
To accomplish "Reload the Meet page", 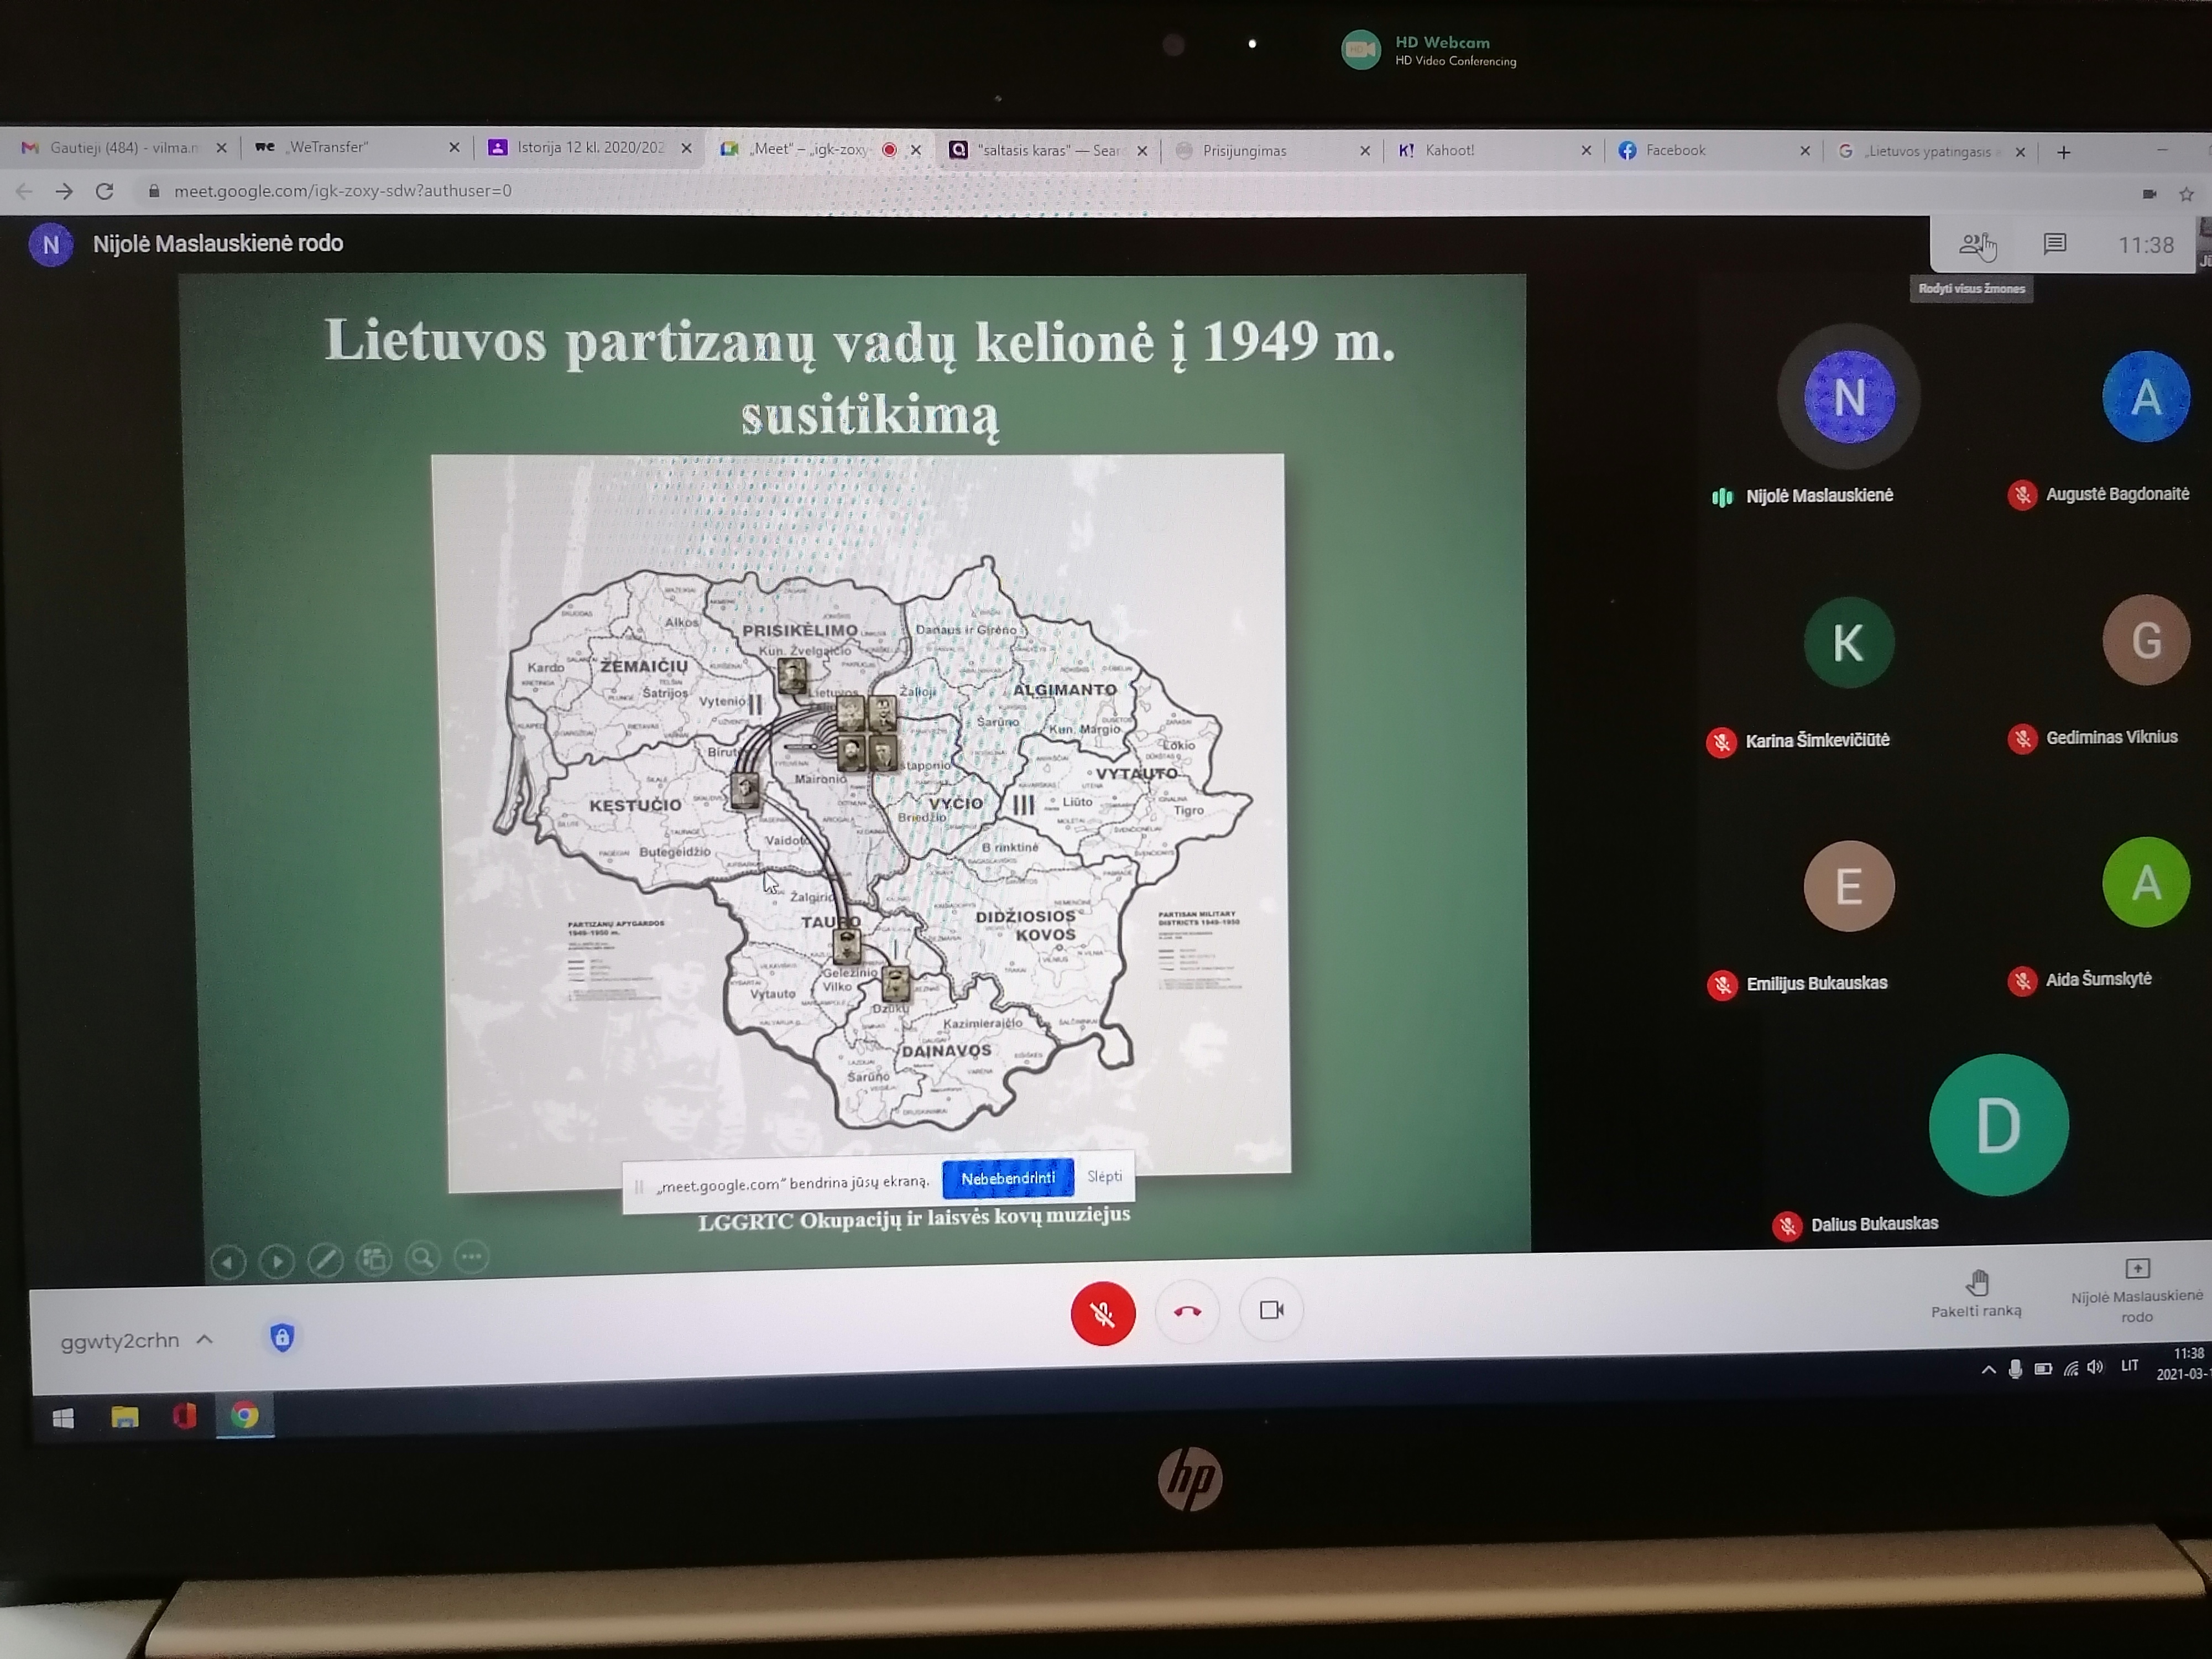I will tap(105, 190).
